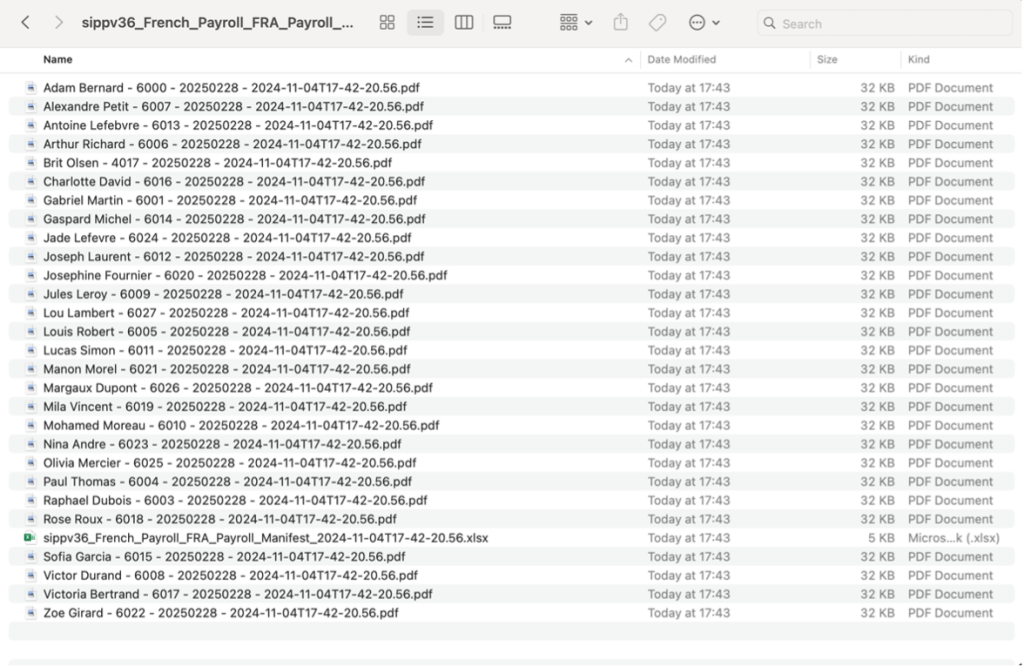
Task: Switch to column view
Action: point(463,22)
